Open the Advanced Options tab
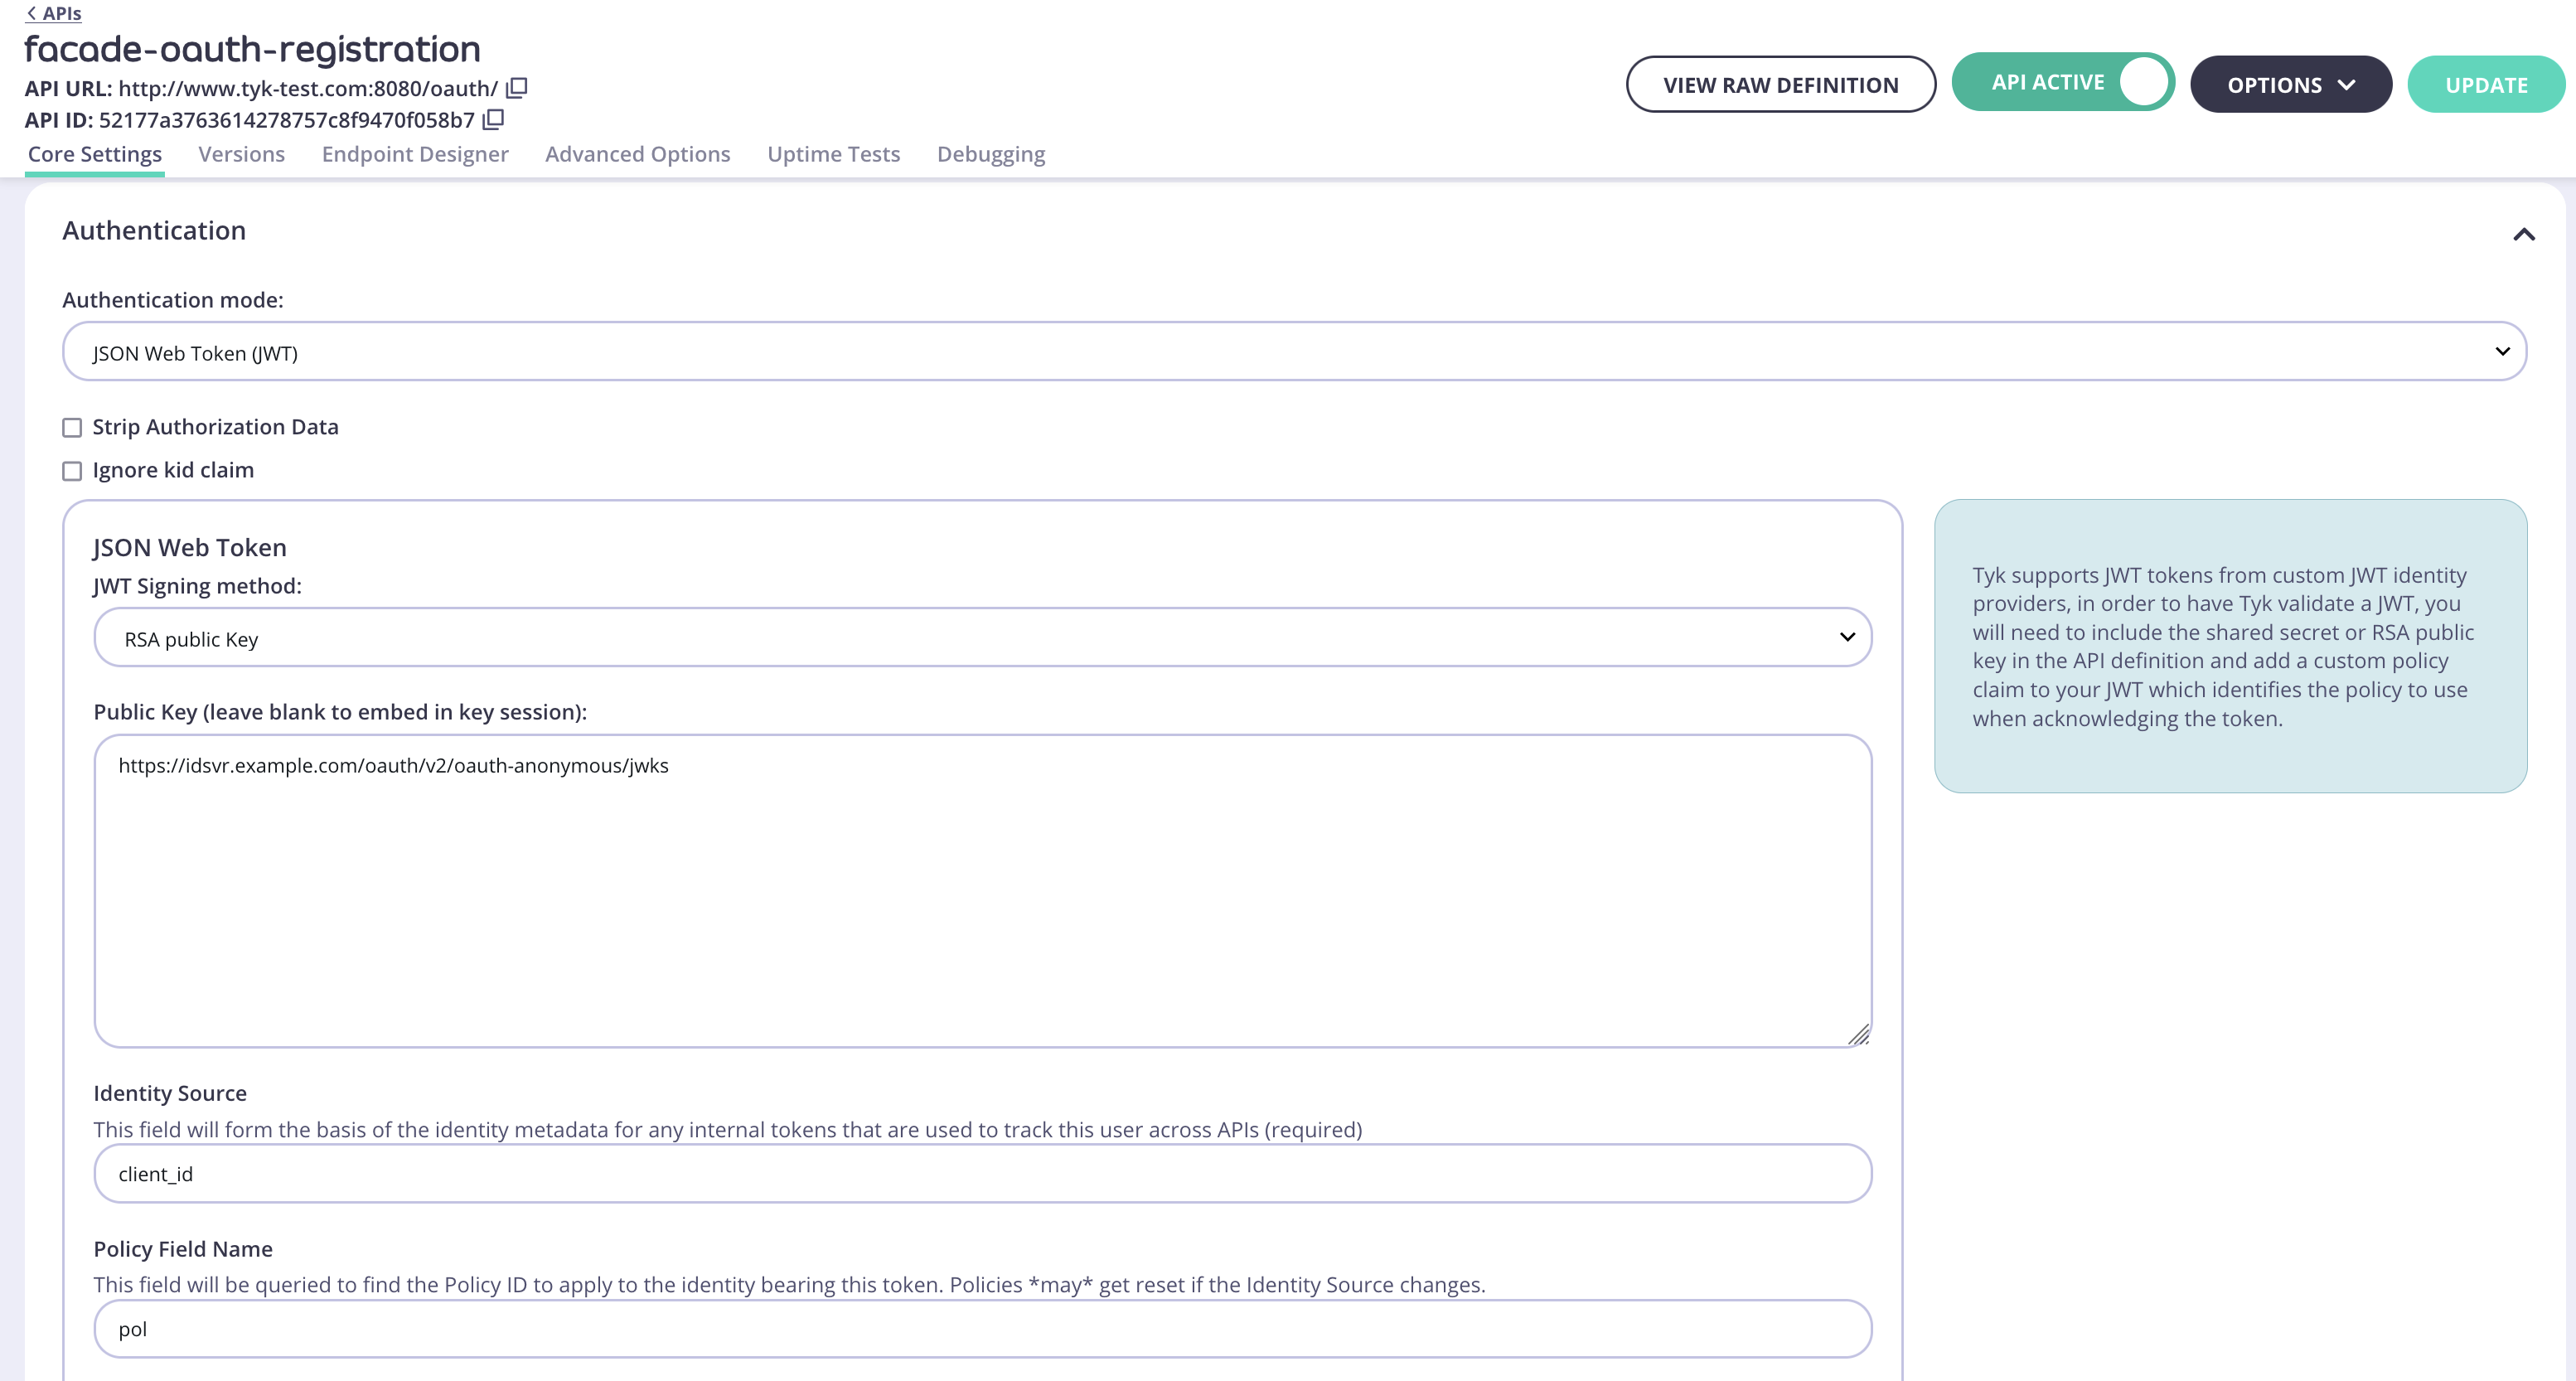 [x=637, y=154]
